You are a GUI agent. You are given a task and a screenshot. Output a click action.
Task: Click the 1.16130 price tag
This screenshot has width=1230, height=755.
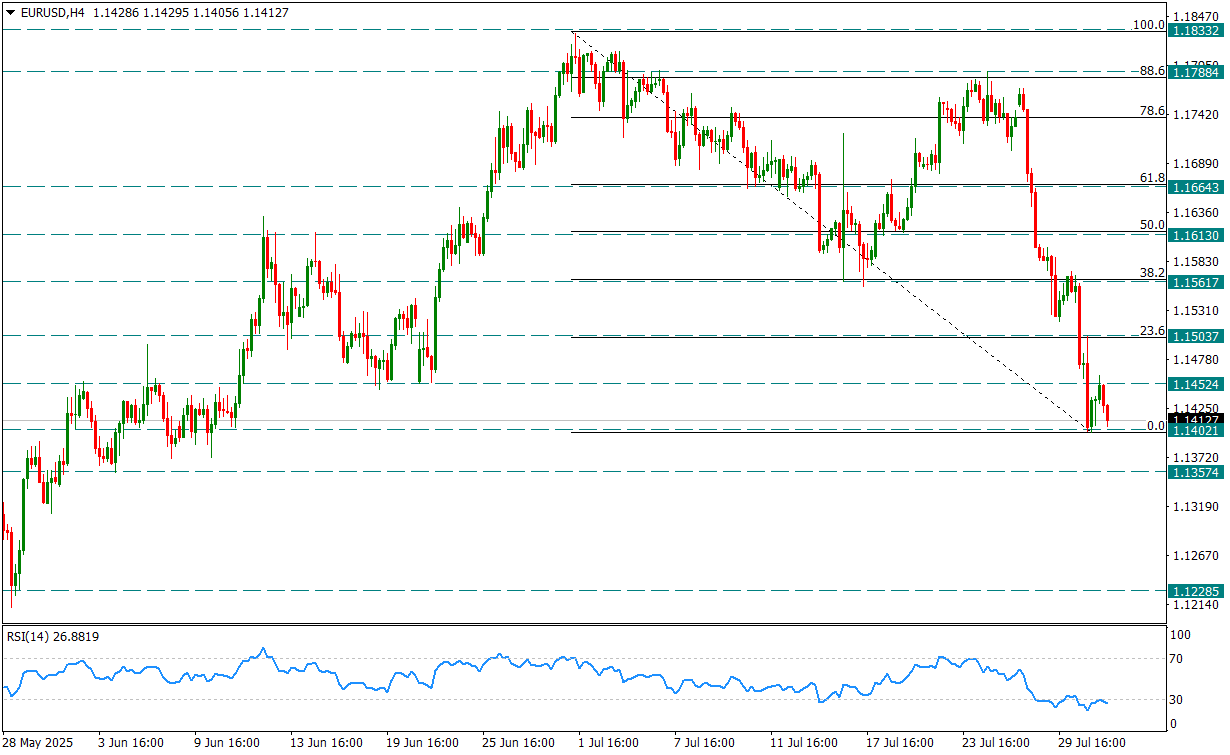click(1197, 235)
